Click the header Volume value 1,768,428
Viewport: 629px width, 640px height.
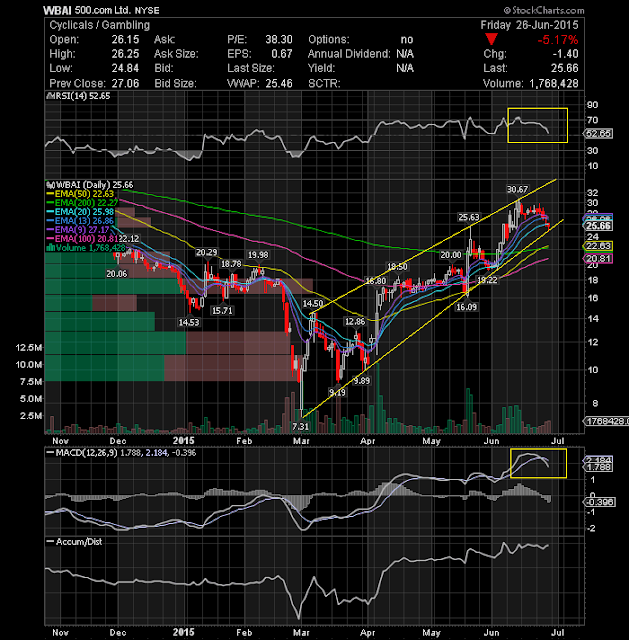click(554, 83)
